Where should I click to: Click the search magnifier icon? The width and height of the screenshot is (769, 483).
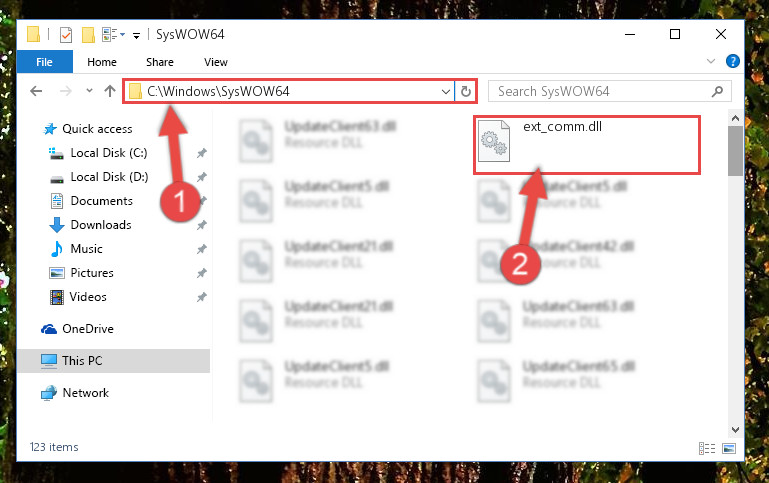point(717,91)
